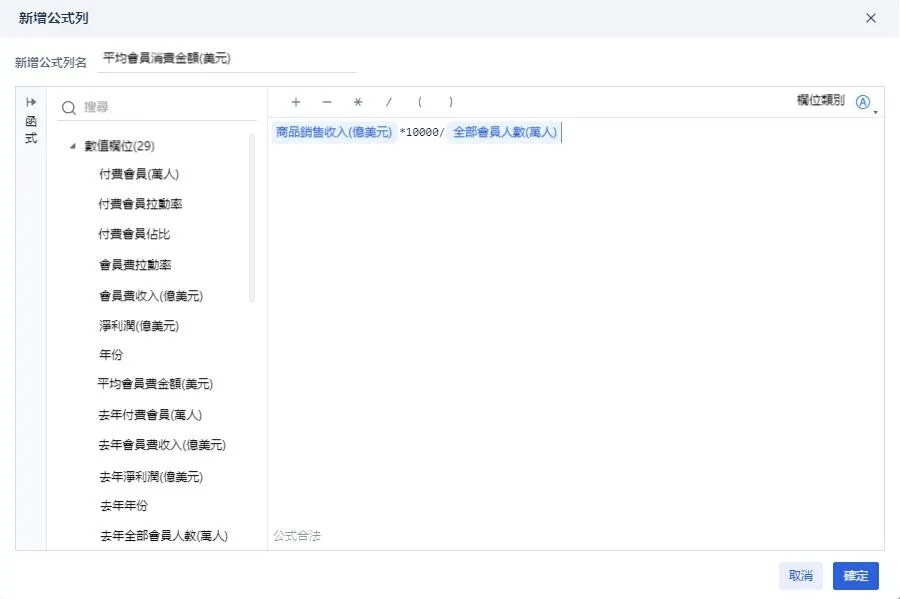This screenshot has height=599, width=900.
Task: Insert the division slash operator
Action: click(x=389, y=102)
